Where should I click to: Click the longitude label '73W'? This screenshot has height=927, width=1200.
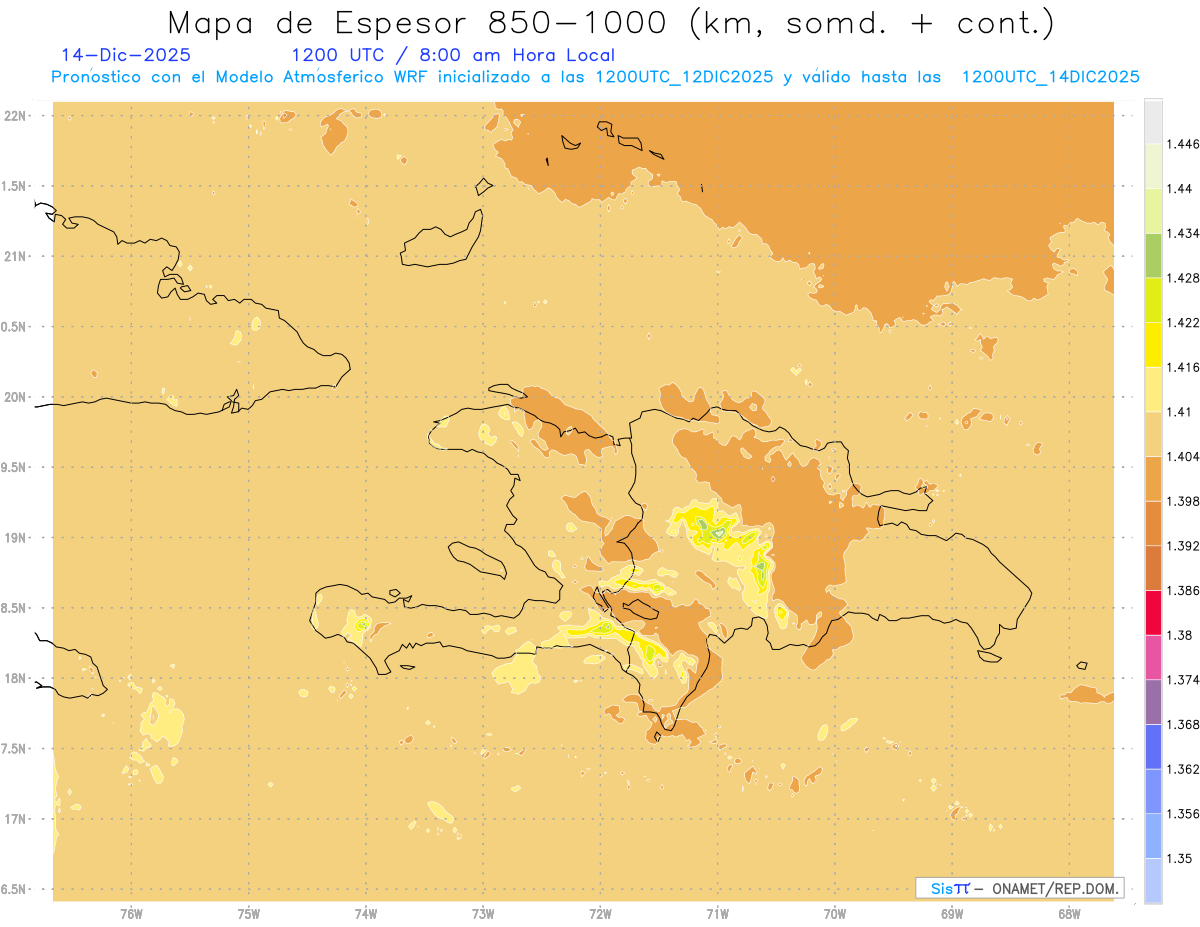pyautogui.click(x=483, y=913)
